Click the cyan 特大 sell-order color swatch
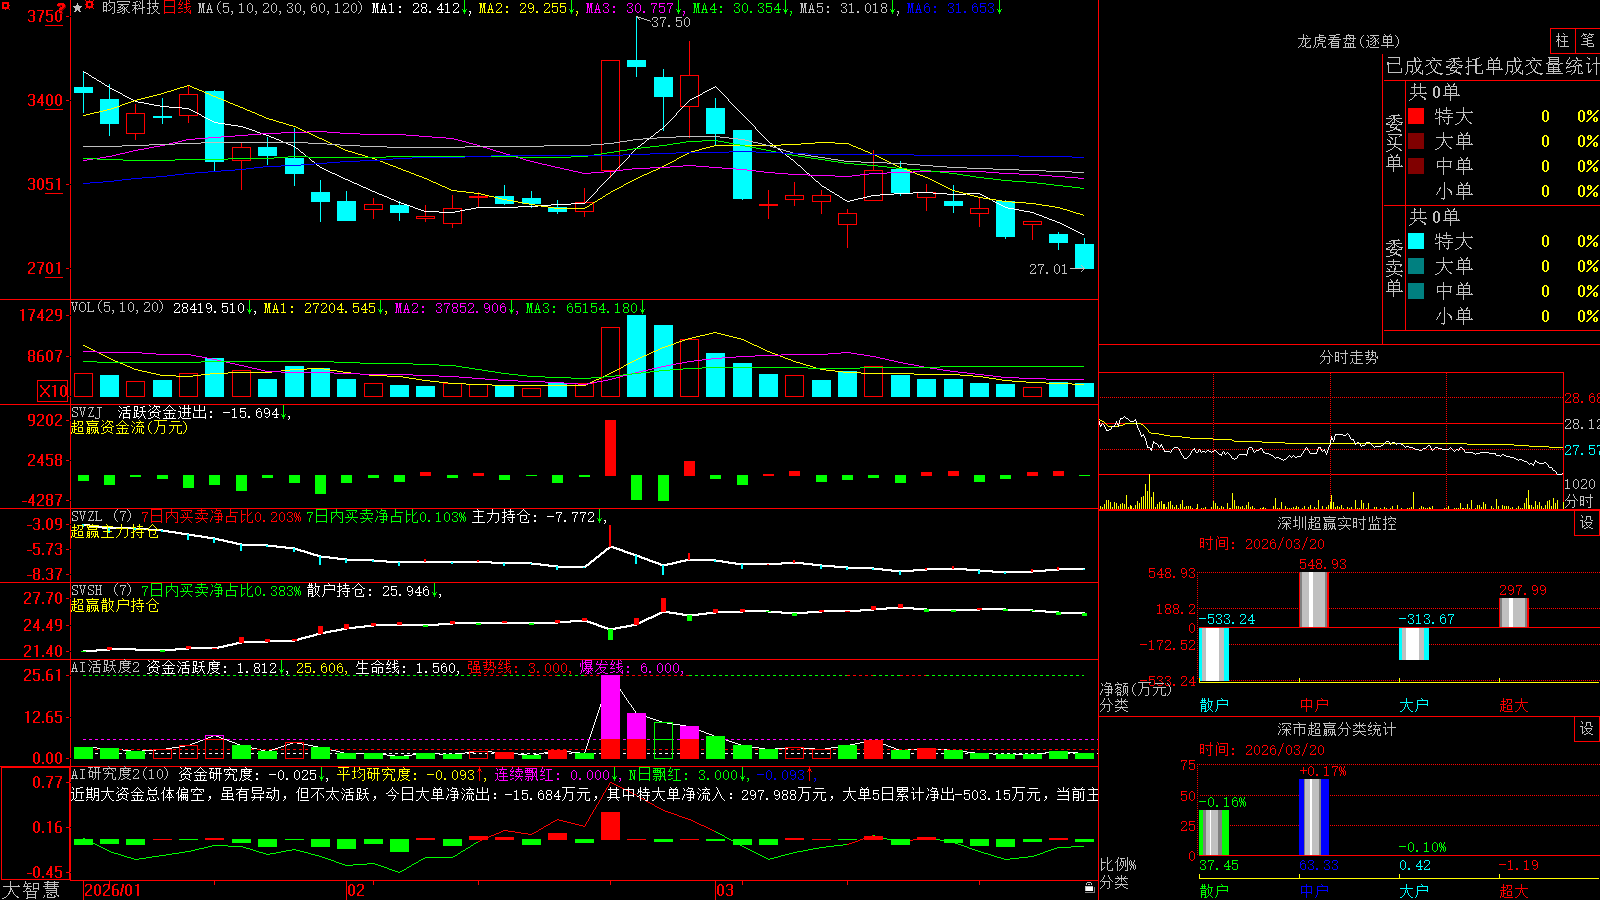The image size is (1600, 900). (1416, 241)
